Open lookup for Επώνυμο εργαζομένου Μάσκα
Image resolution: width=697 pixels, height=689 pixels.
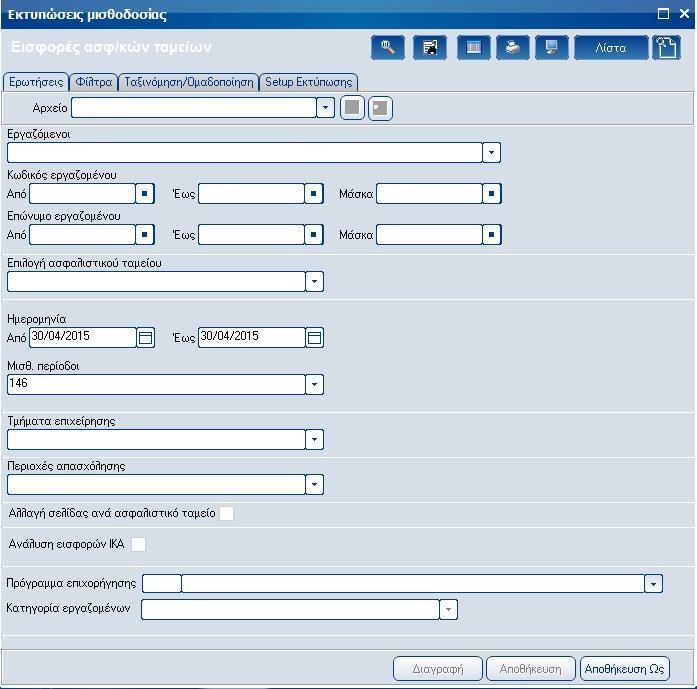coord(491,234)
